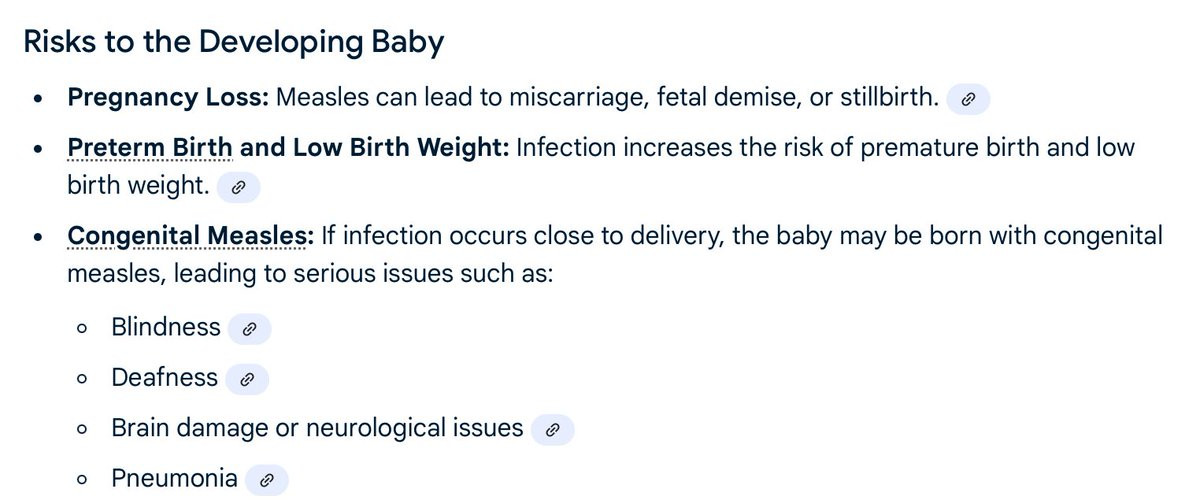Viewport: 1200px width, 500px height.
Task: Click the "Pneumonia" list item text
Action: (174, 479)
